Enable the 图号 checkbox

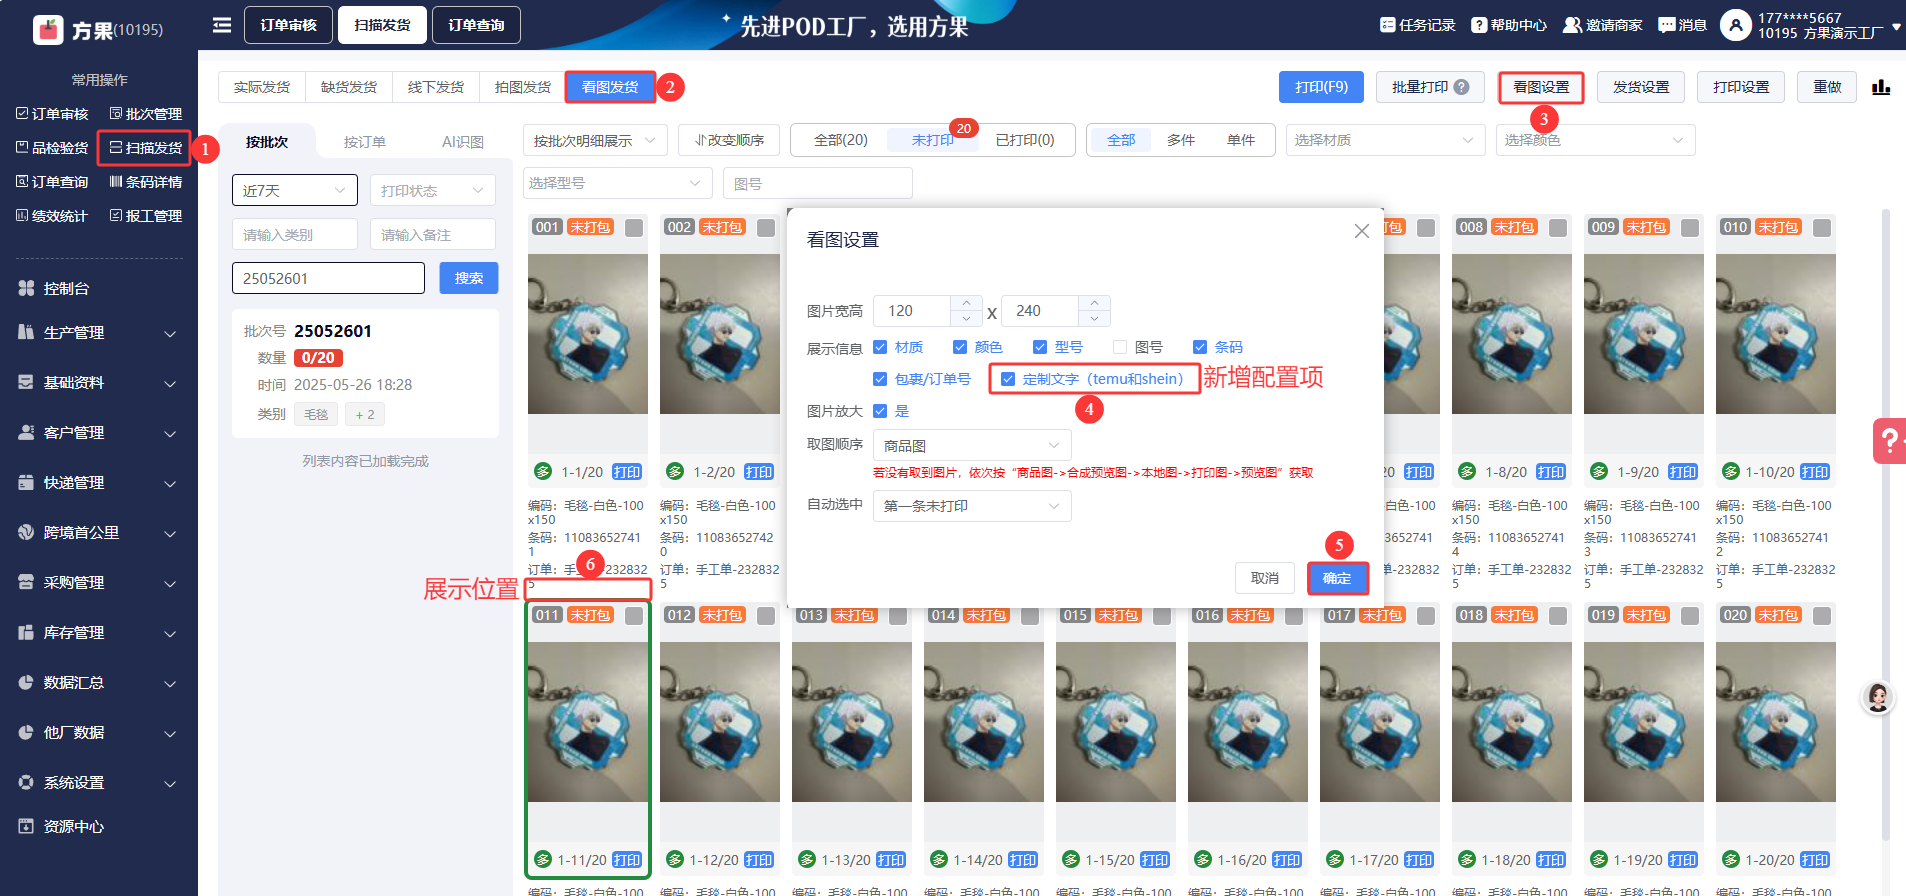point(1120,347)
